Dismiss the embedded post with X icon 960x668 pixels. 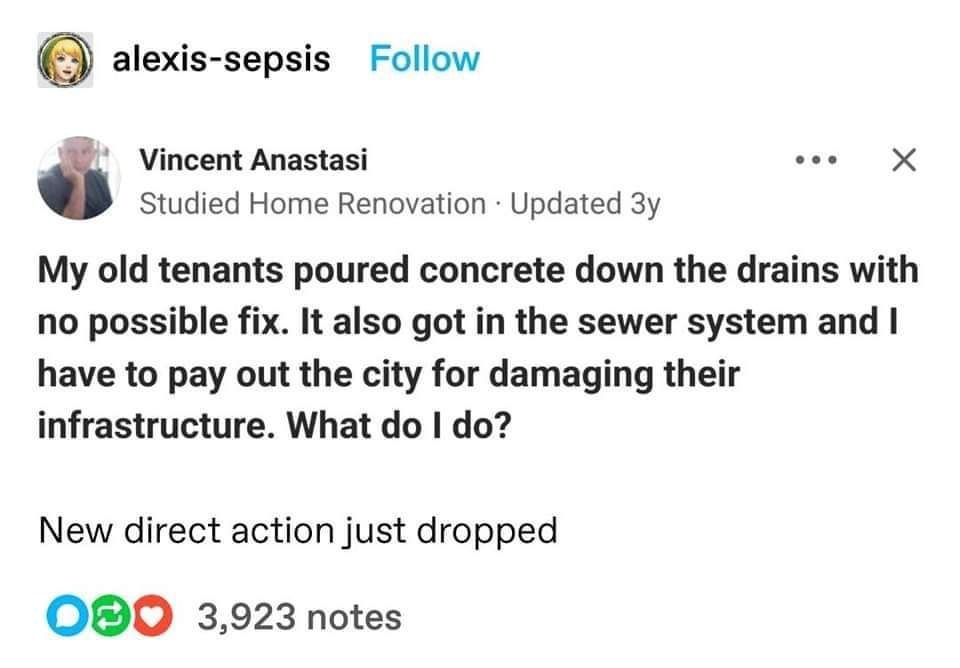903,160
